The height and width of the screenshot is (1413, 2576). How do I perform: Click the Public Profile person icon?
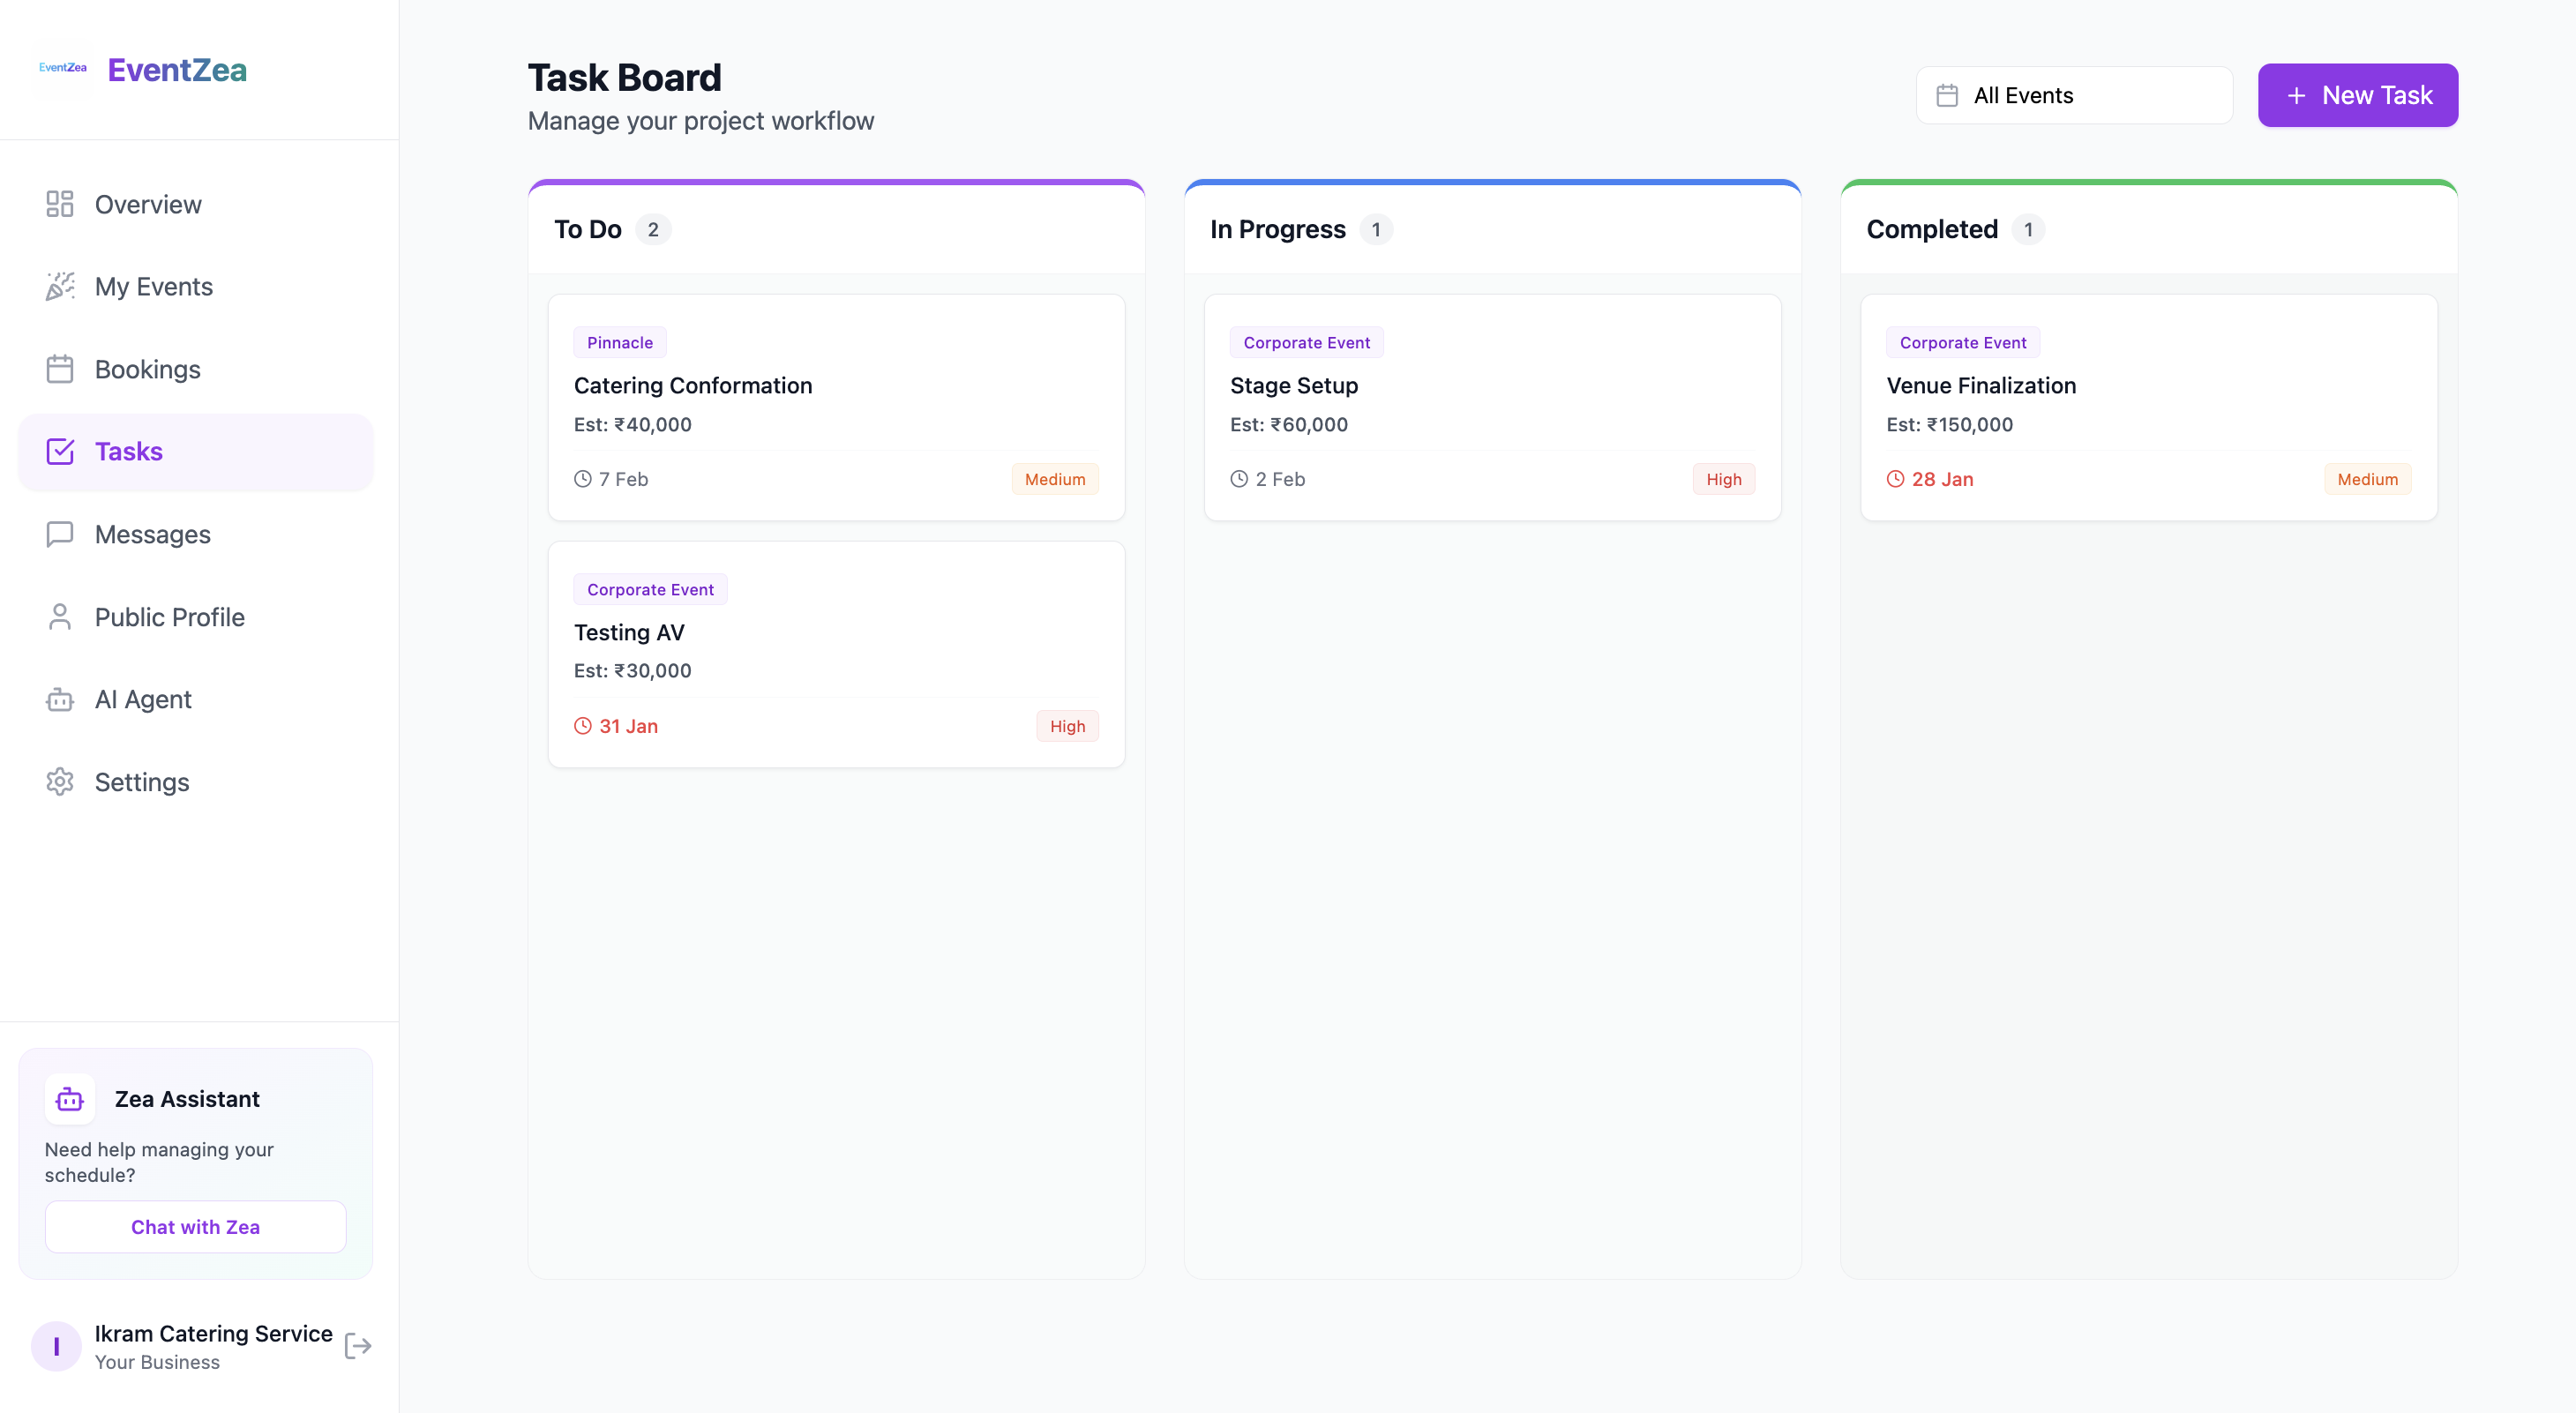(x=60, y=617)
